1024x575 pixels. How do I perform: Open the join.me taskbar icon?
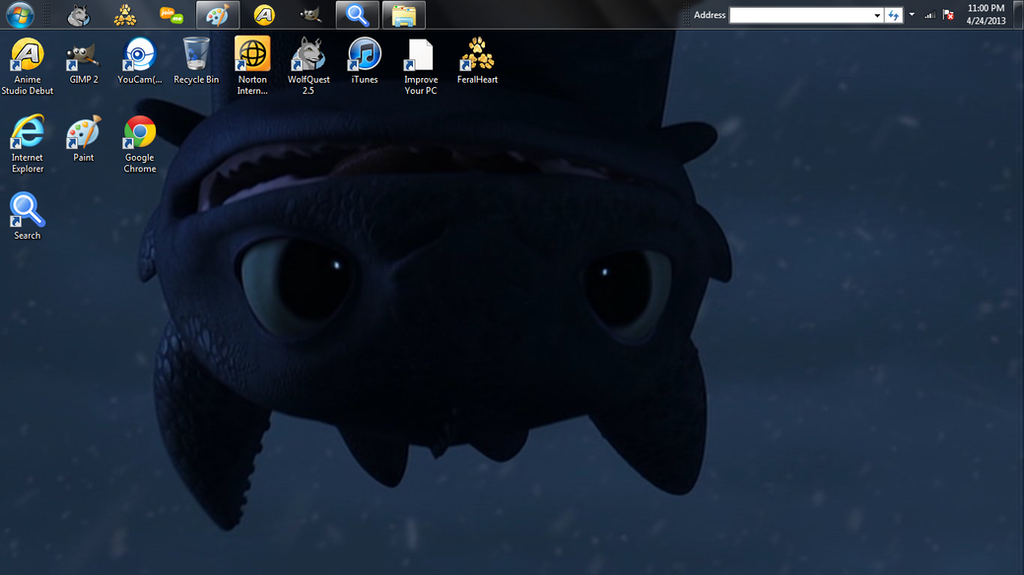click(171, 14)
